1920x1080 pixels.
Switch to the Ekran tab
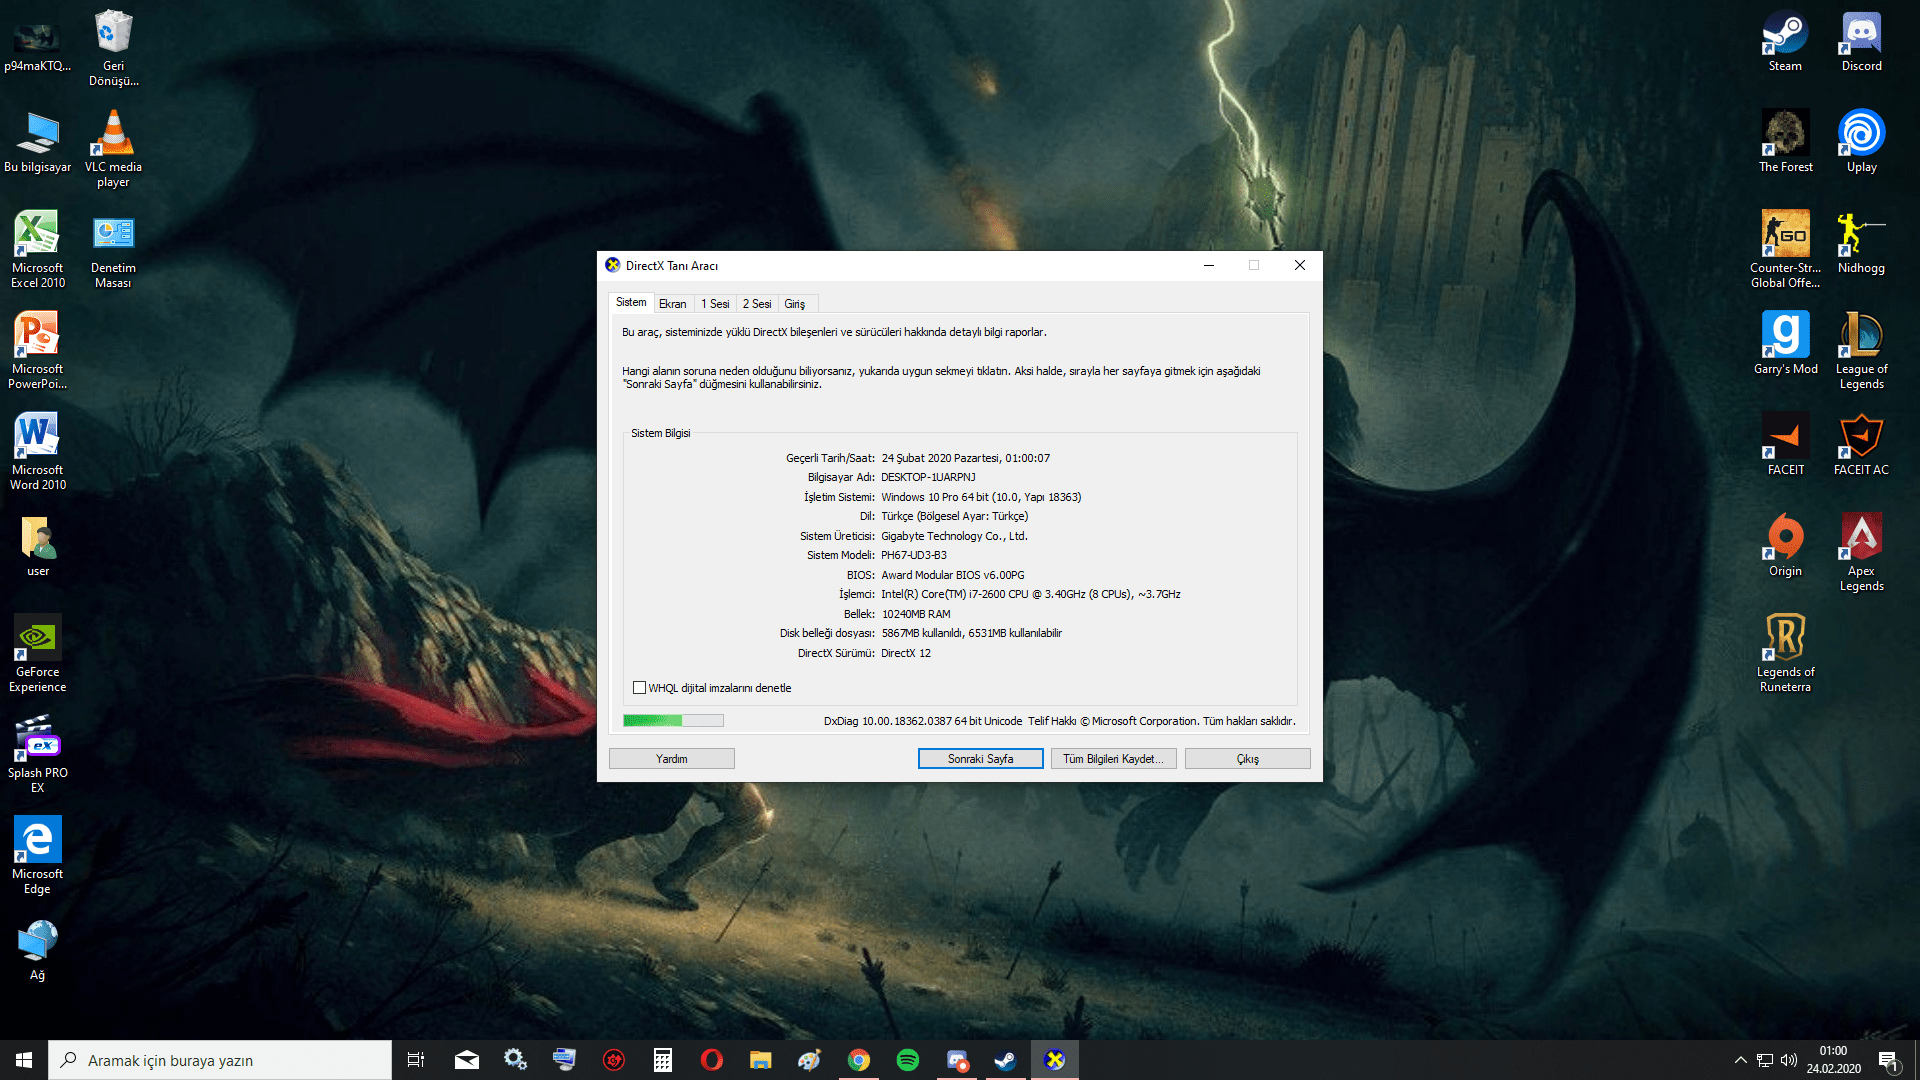tap(672, 304)
